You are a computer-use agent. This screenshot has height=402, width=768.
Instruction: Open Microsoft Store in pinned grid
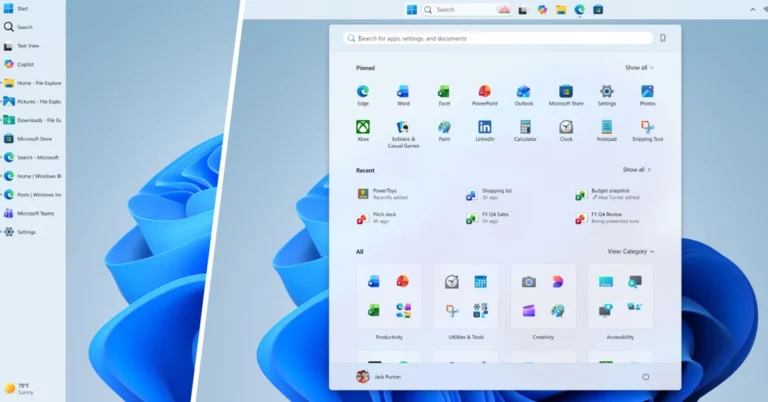coord(566,95)
